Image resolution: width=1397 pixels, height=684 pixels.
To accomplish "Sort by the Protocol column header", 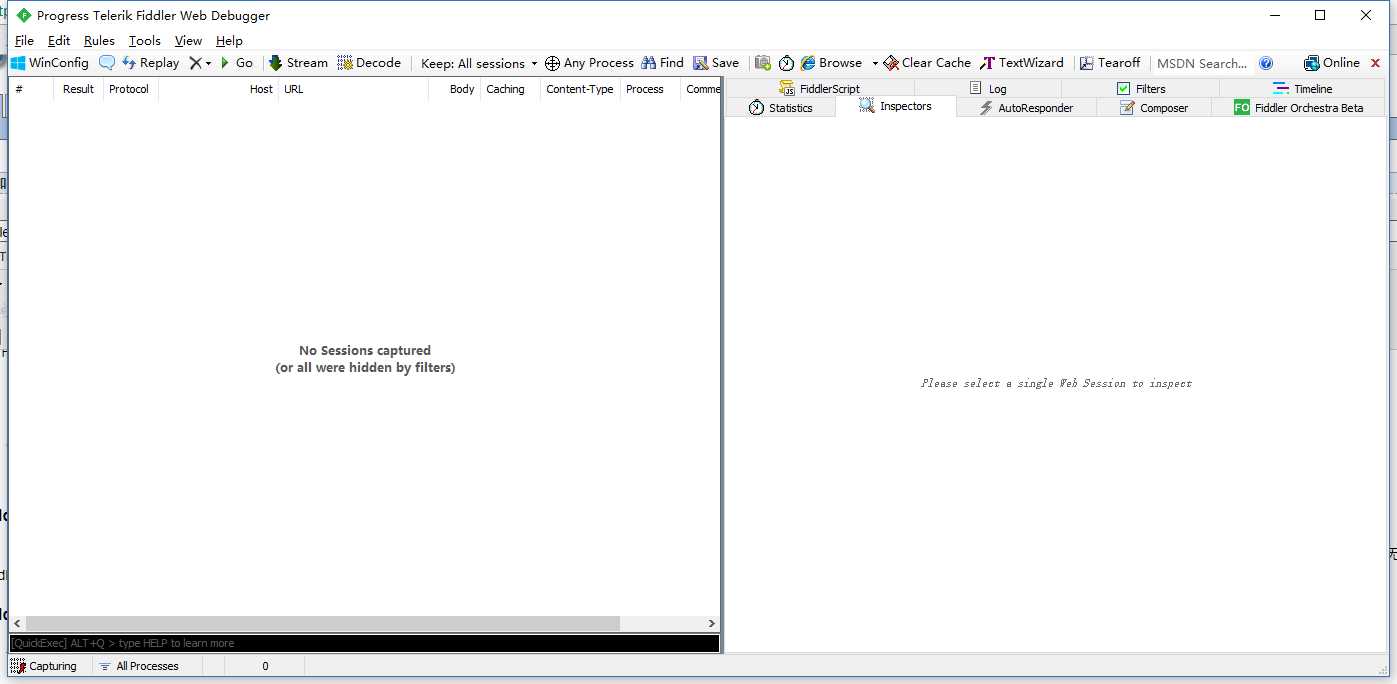I will pos(130,89).
